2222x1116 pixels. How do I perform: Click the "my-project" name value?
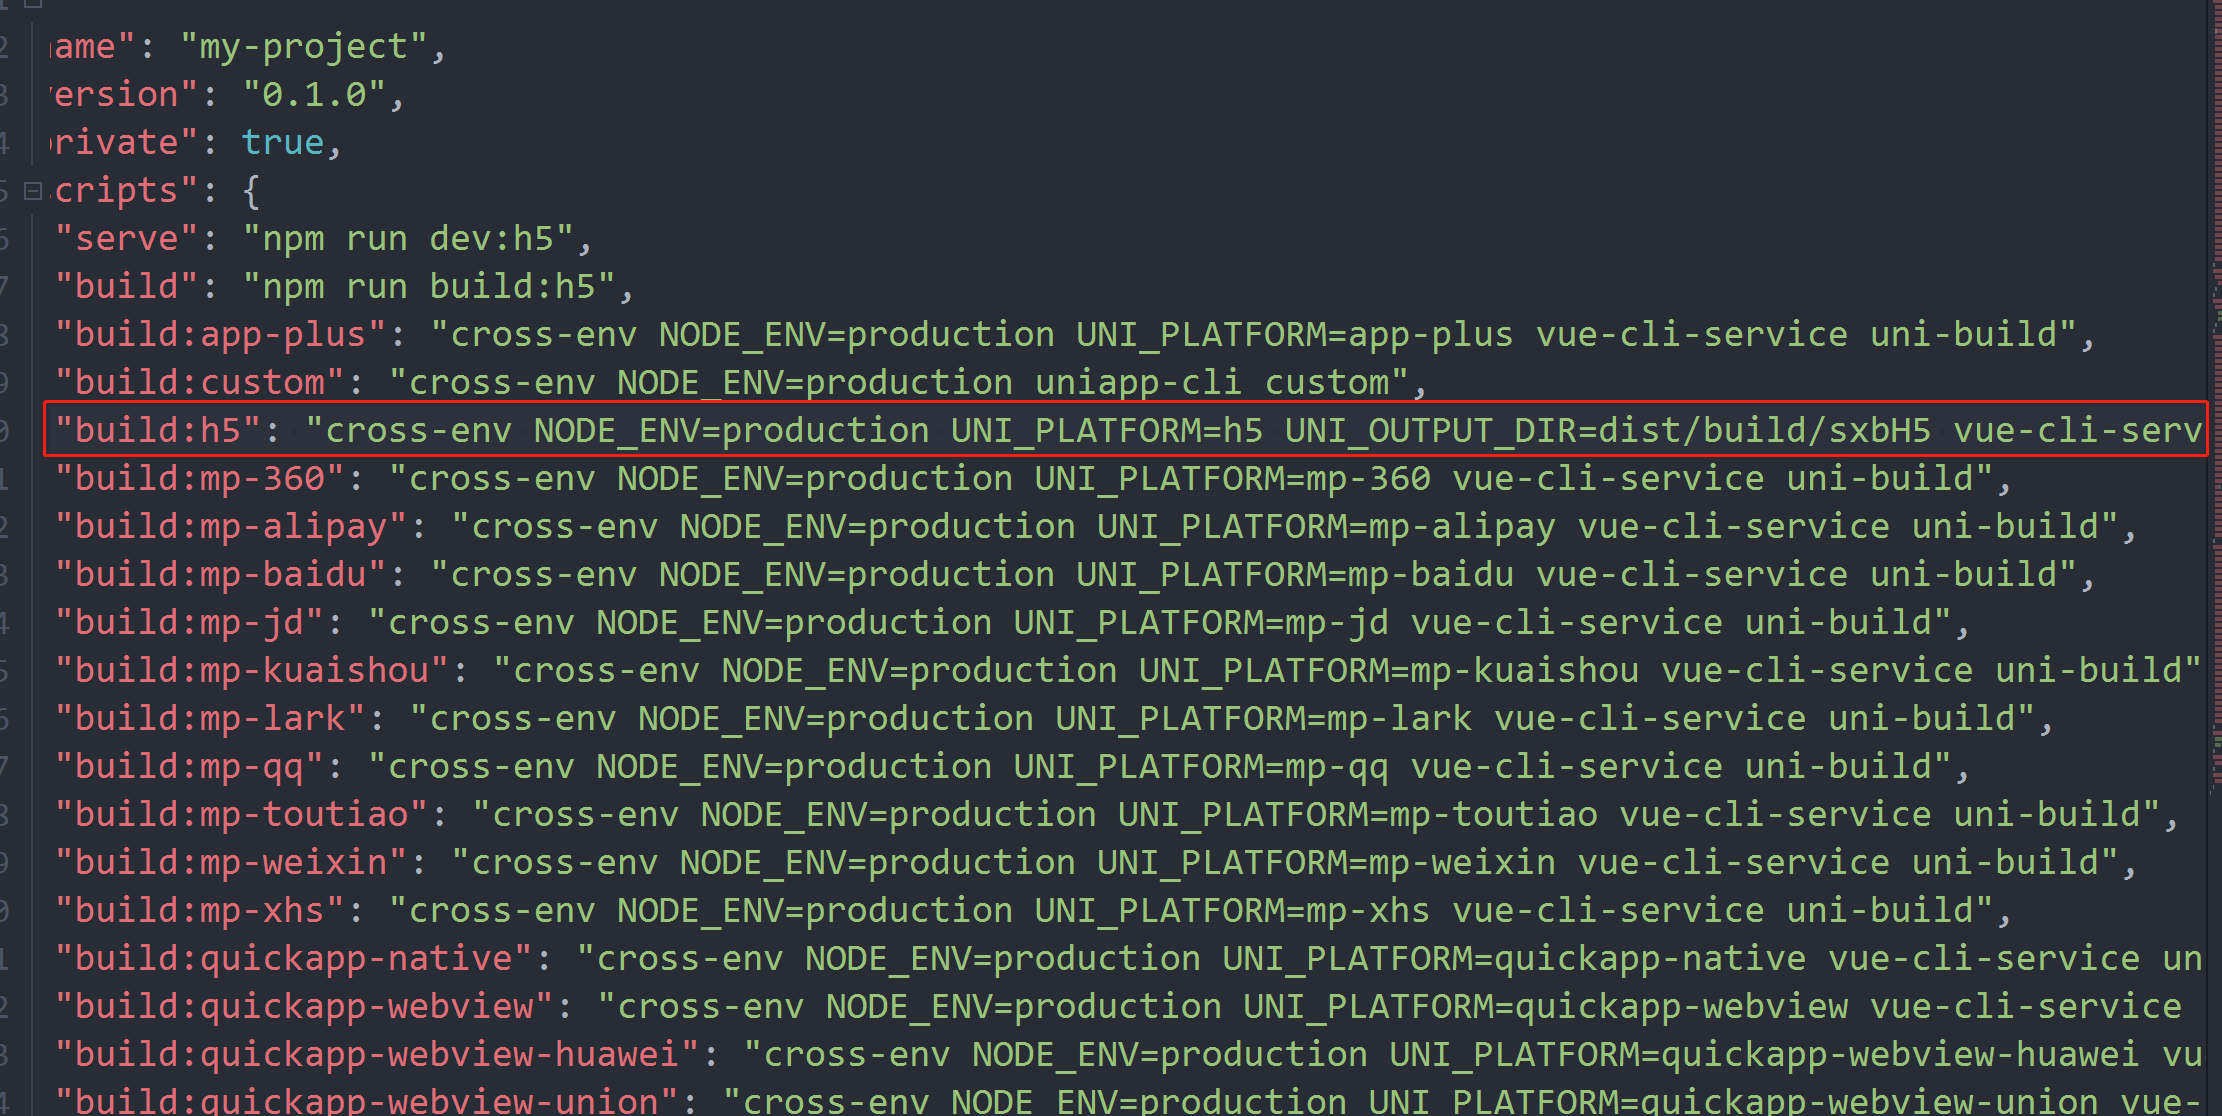click(303, 47)
